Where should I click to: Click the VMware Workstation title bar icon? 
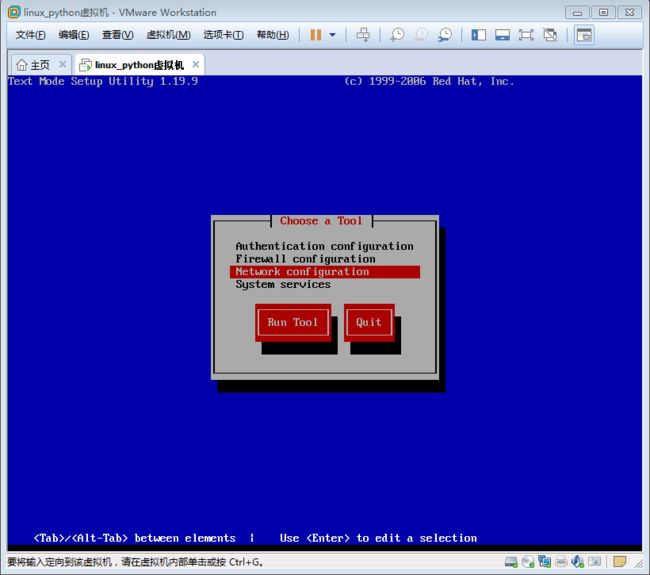pyautogui.click(x=14, y=12)
